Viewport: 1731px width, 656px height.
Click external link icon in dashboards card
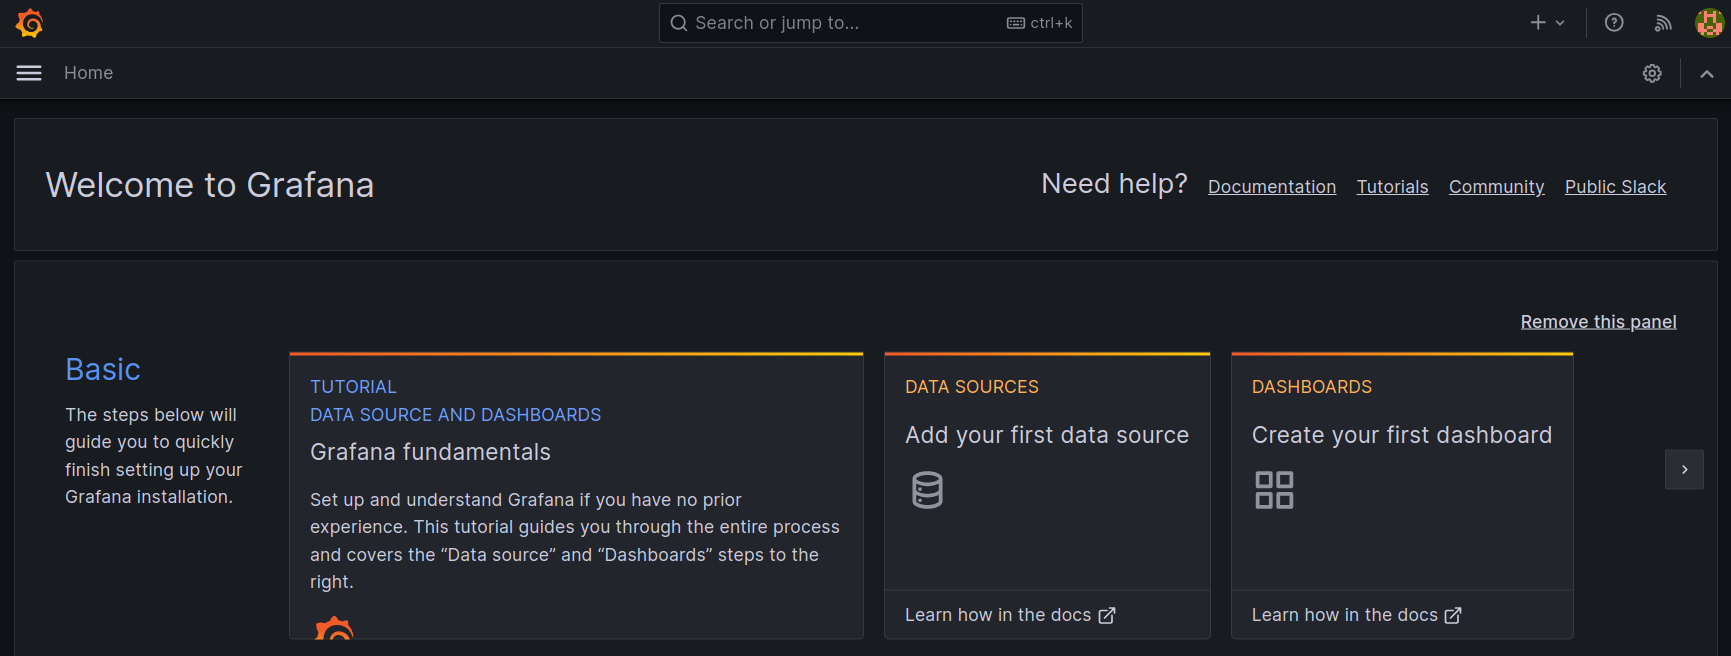point(1453,616)
